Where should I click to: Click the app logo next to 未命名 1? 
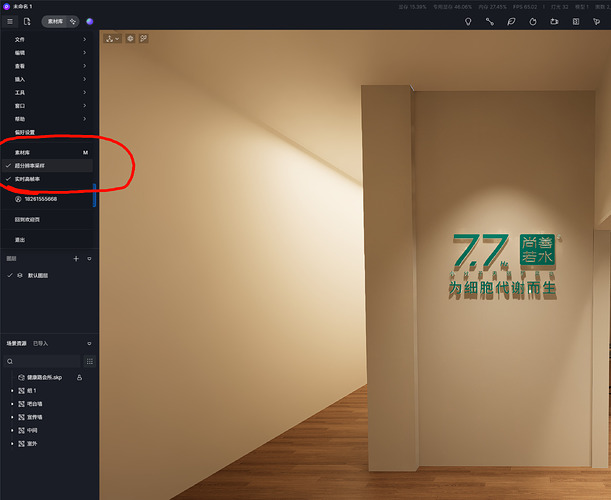(6, 6)
